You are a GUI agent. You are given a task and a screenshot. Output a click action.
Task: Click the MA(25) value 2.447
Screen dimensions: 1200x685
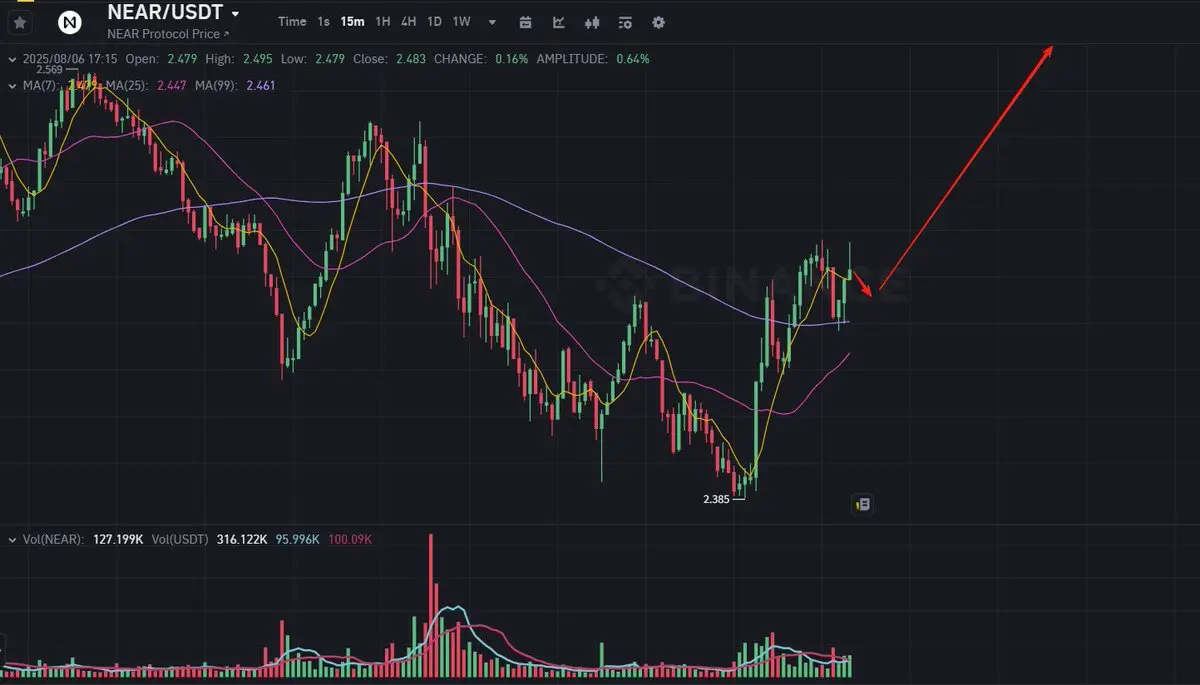[x=173, y=86]
